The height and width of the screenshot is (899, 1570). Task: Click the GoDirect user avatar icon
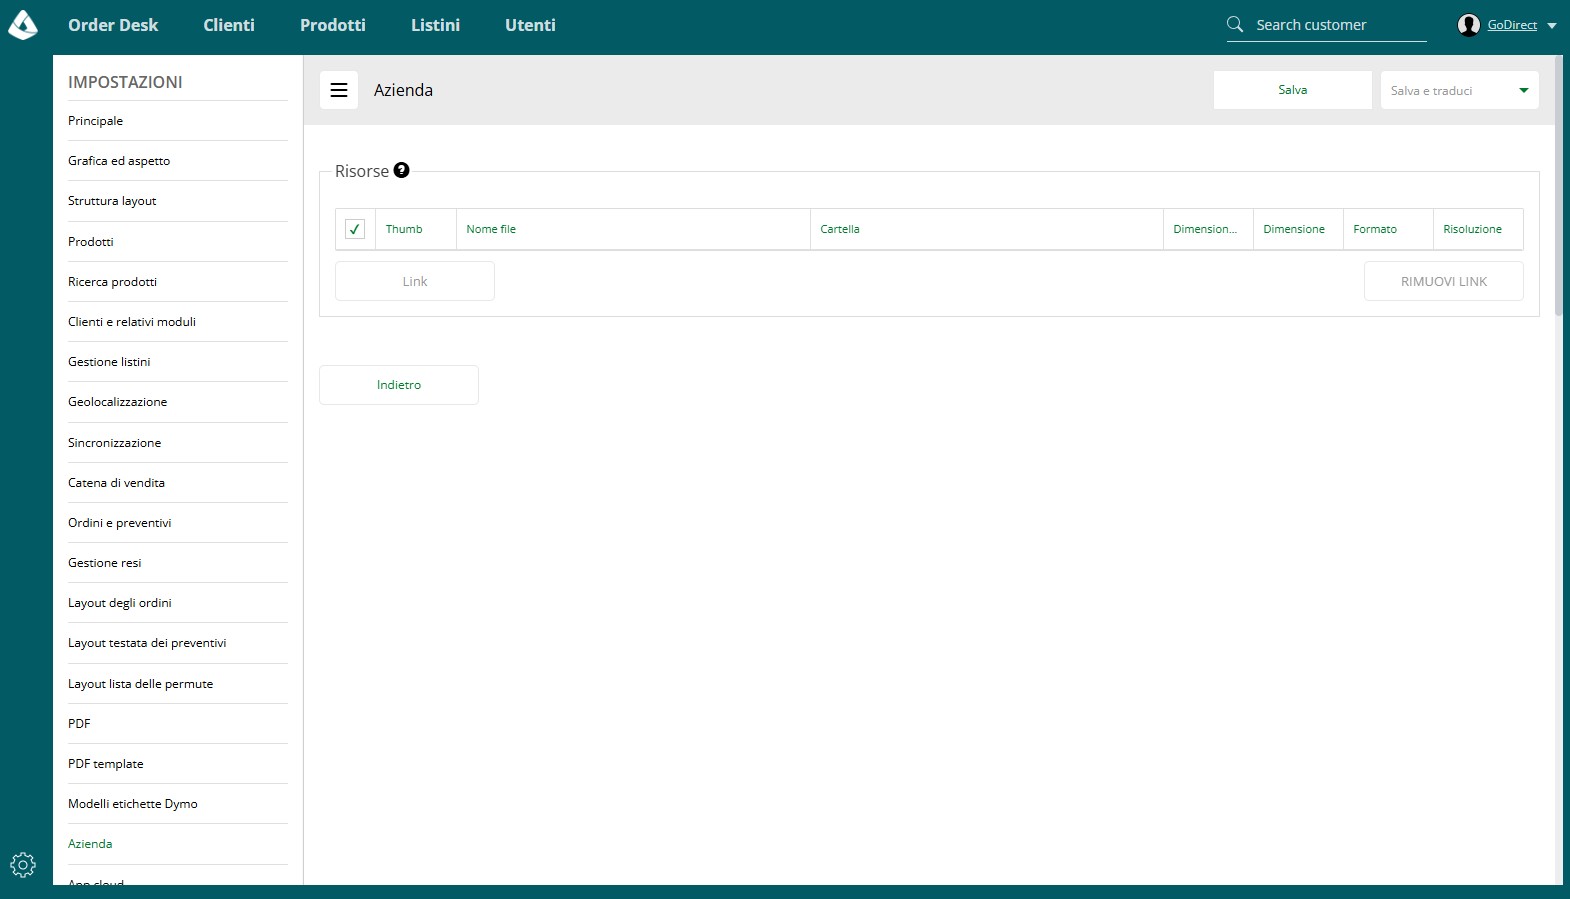(1469, 25)
